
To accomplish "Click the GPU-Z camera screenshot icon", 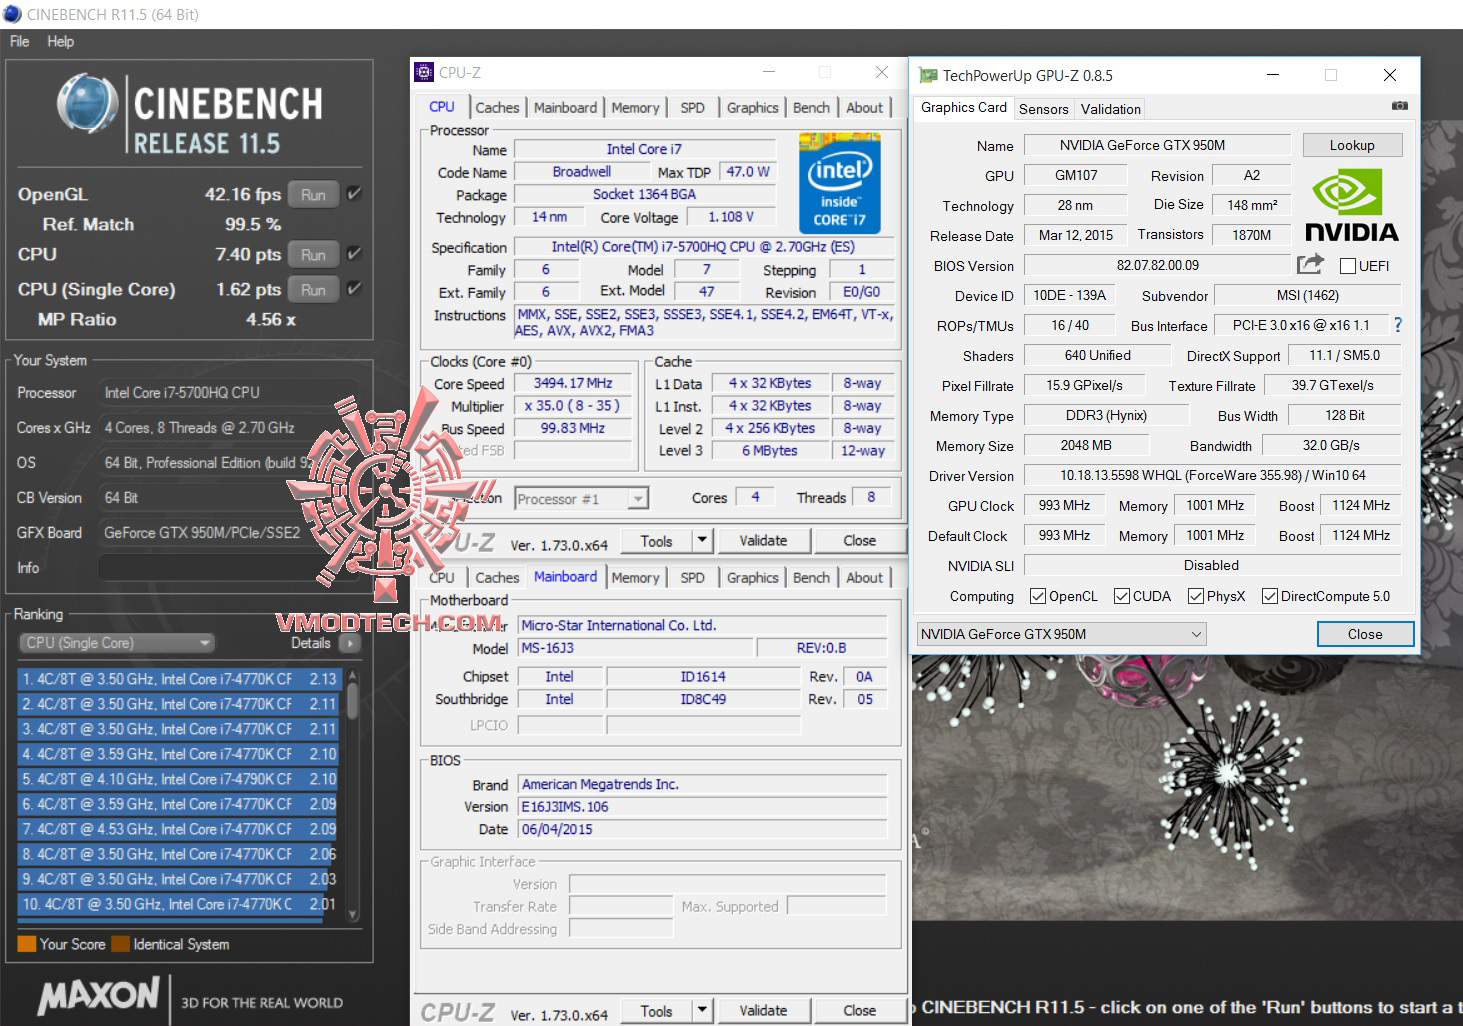I will 1399,106.
